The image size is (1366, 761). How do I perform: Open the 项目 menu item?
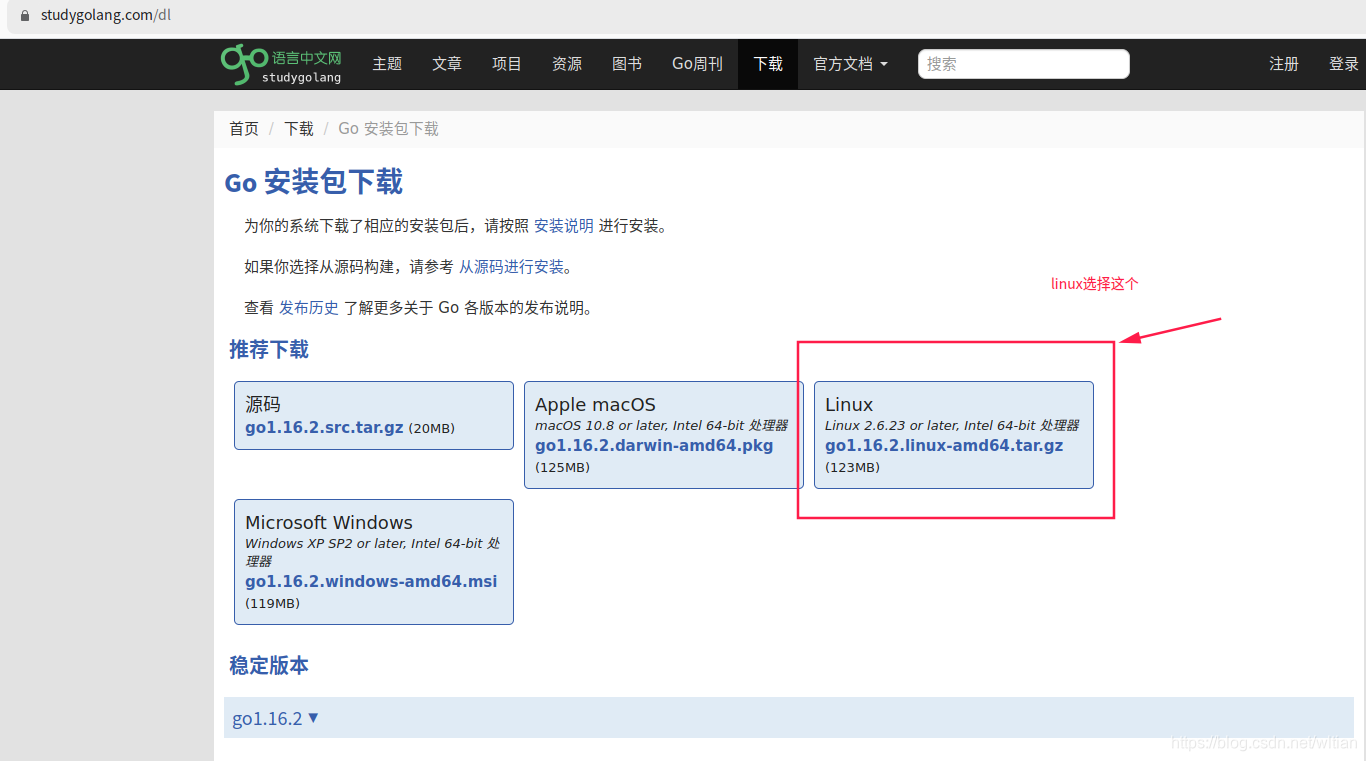pyautogui.click(x=507, y=64)
